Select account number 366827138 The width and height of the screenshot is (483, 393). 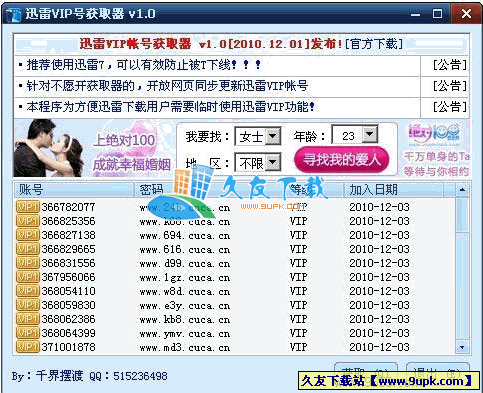coord(68,235)
